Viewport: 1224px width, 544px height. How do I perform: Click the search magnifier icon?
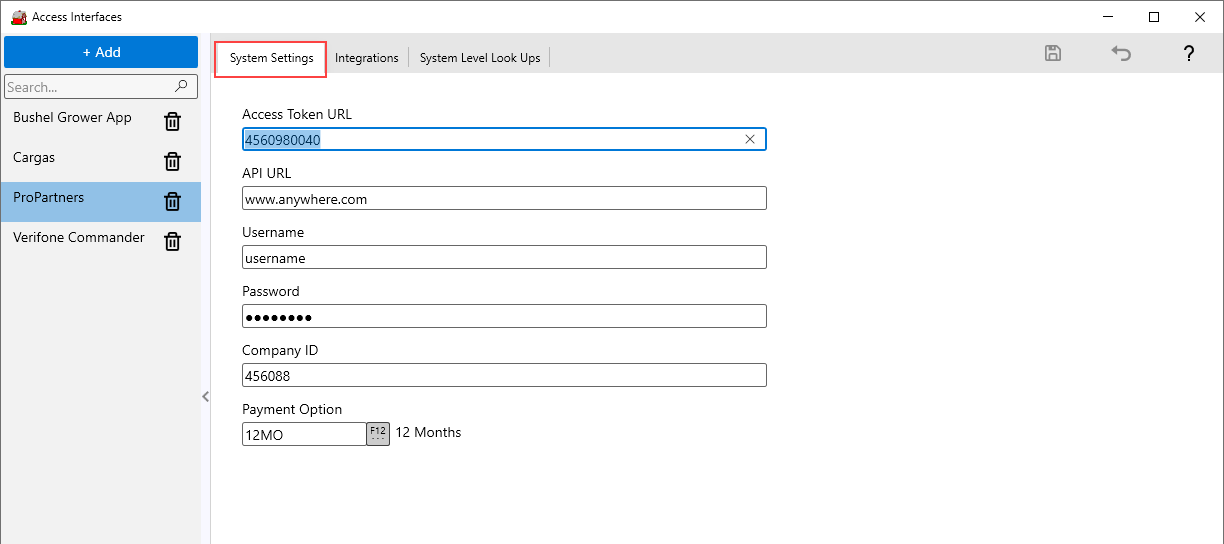click(x=181, y=87)
